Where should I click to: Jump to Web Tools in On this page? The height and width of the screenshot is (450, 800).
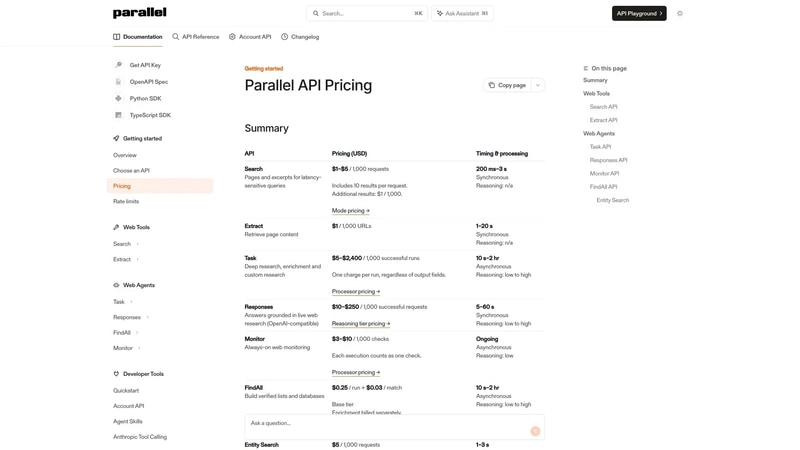pos(596,93)
